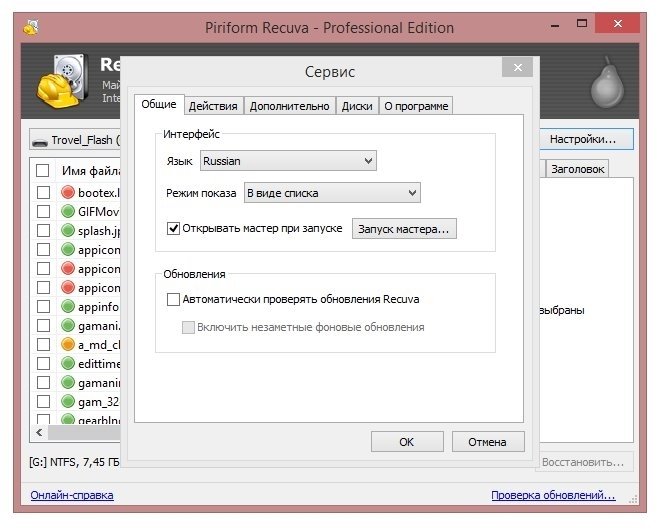The width and height of the screenshot is (664, 532).
Task: Open the Язык language dropdown
Action: pos(287,160)
